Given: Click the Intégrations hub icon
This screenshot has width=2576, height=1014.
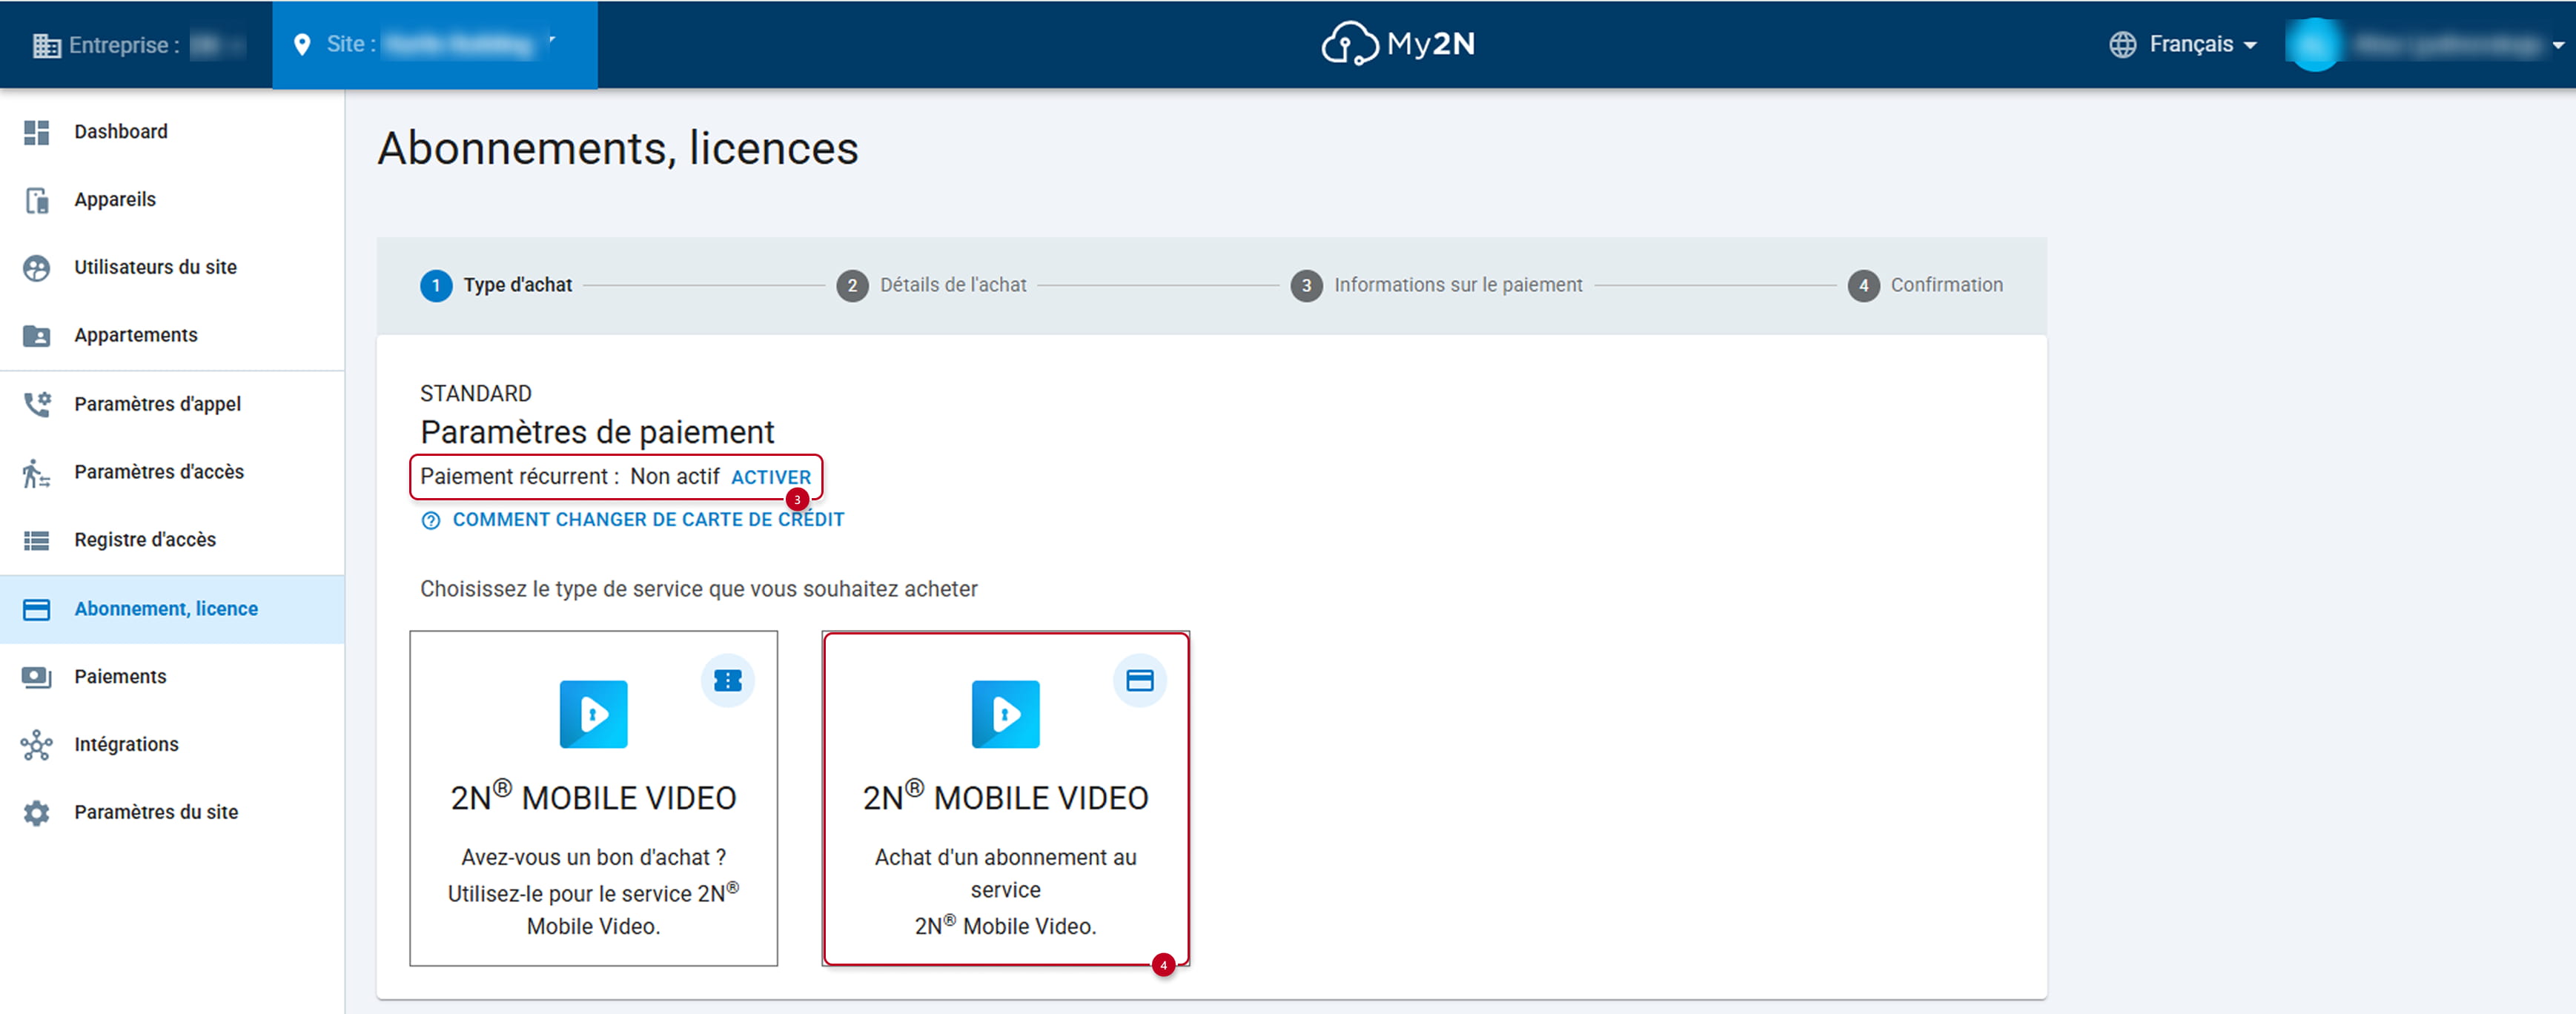Looking at the screenshot, I should coord(36,745).
